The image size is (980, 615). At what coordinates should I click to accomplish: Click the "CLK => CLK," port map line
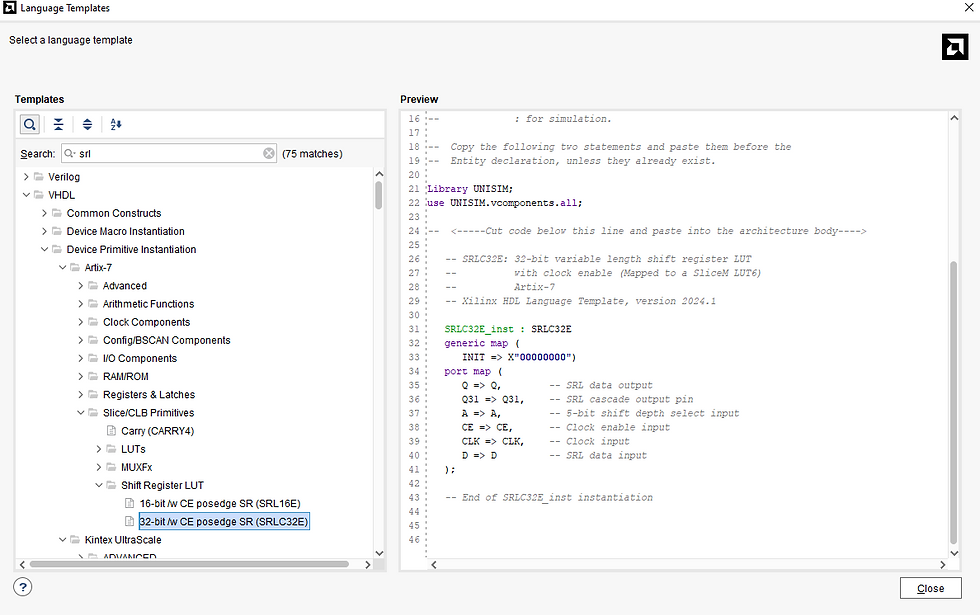[x=493, y=441]
